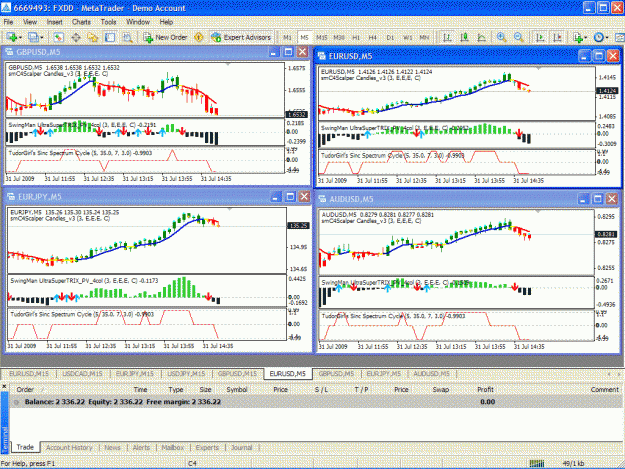Switch to the H1 timeframe
This screenshot has height=469, width=625.
point(356,37)
